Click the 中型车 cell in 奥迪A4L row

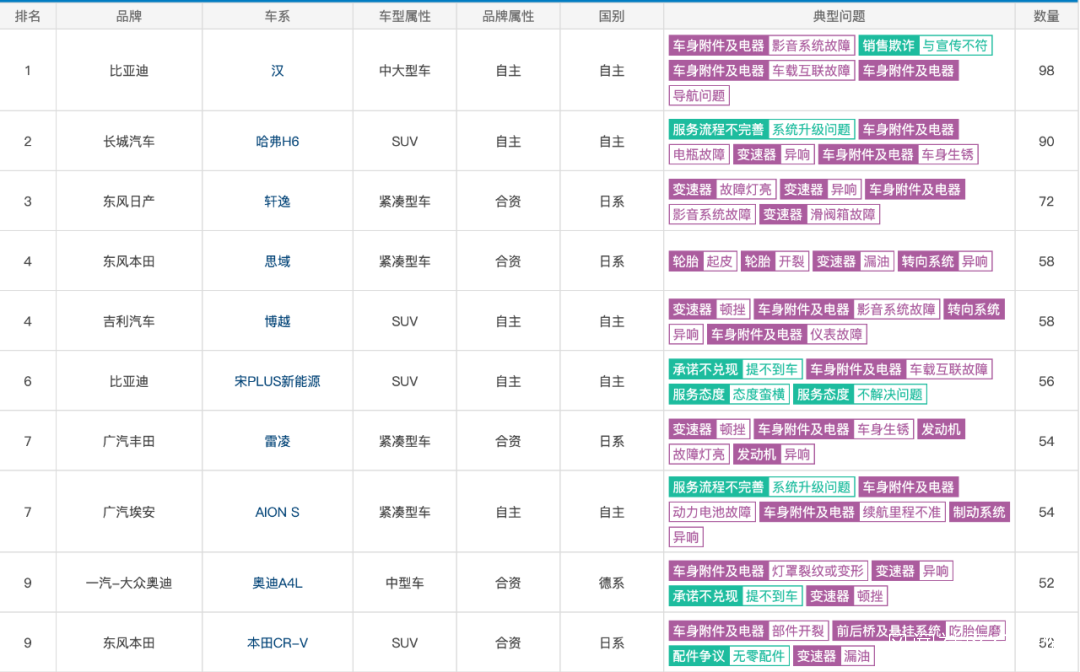click(x=404, y=583)
